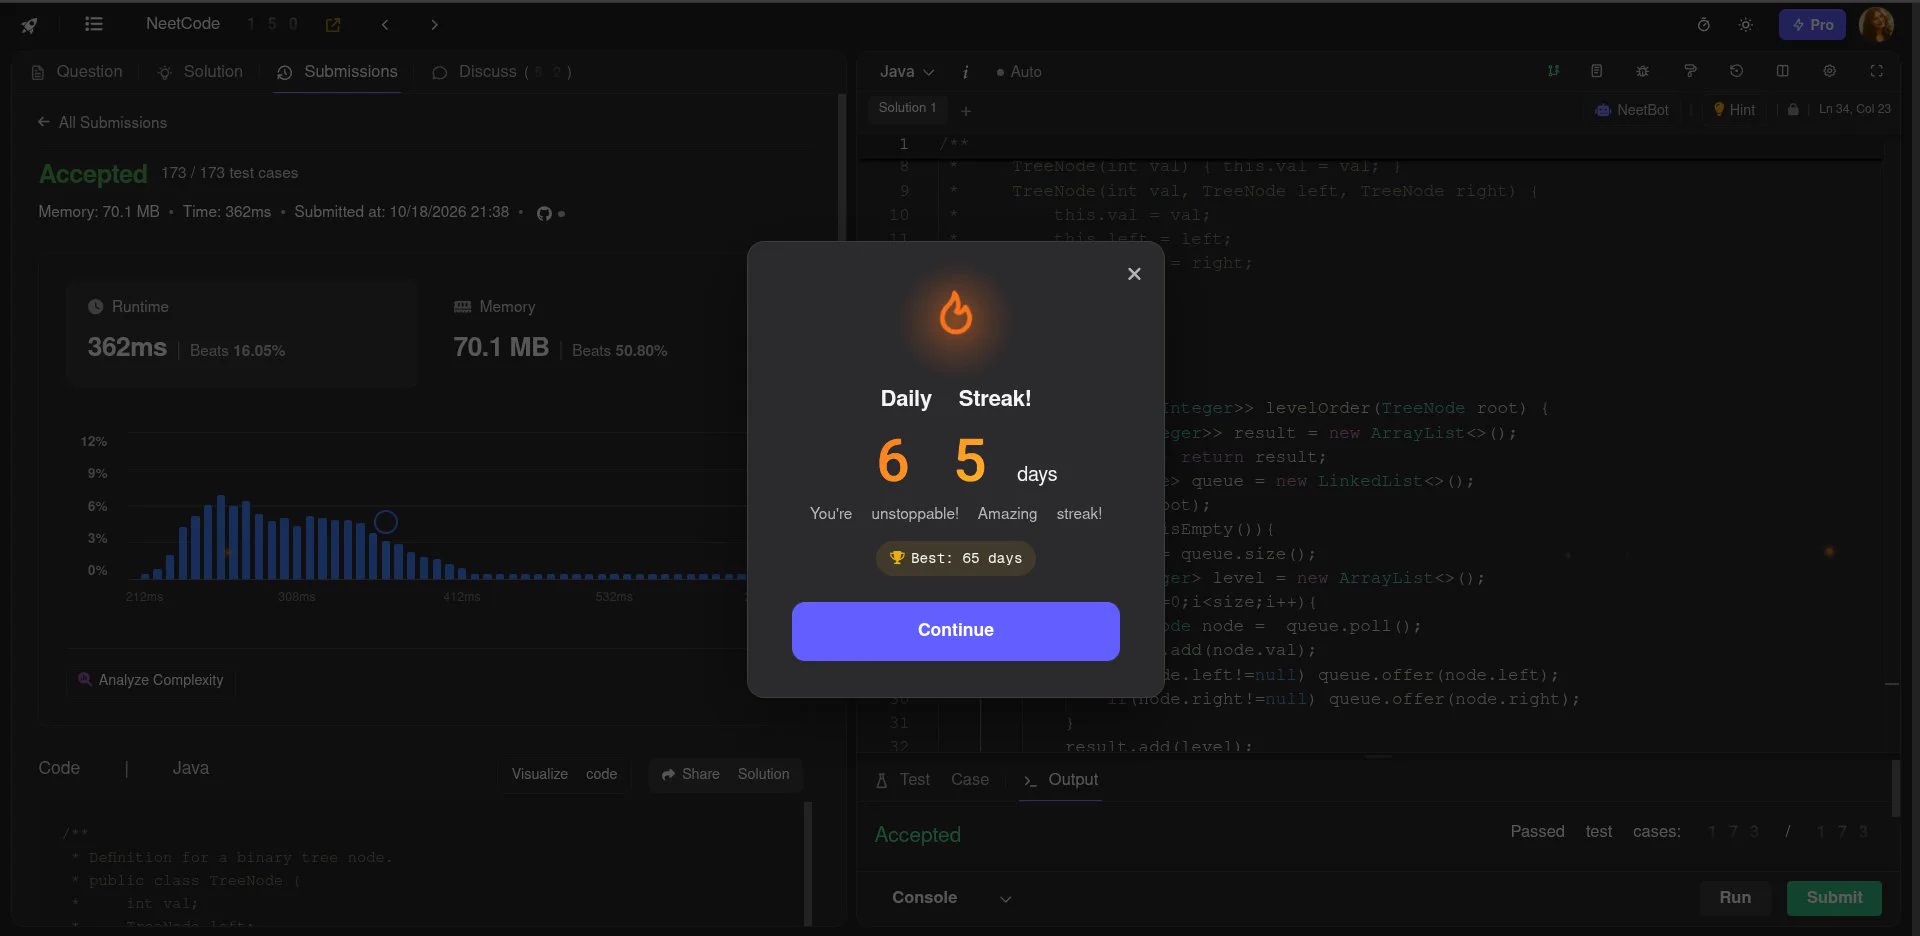Click the green git branch icon in editor toolbar
The height and width of the screenshot is (936, 1920).
coord(1553,71)
